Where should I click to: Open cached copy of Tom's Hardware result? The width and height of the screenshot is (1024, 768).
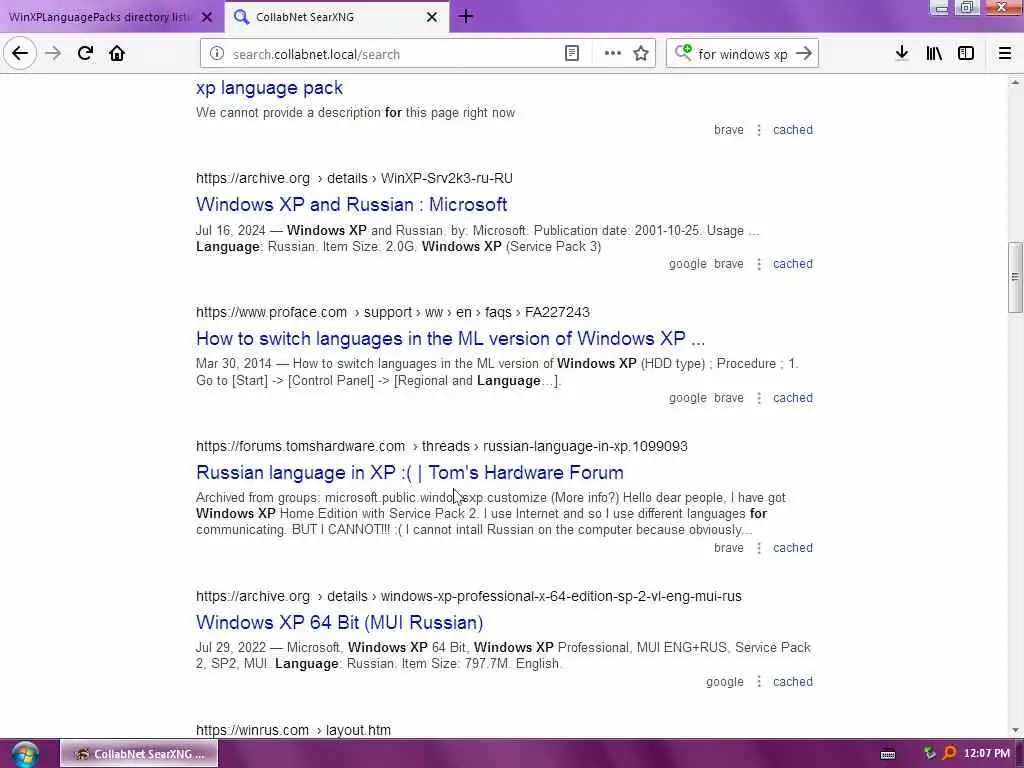click(793, 548)
